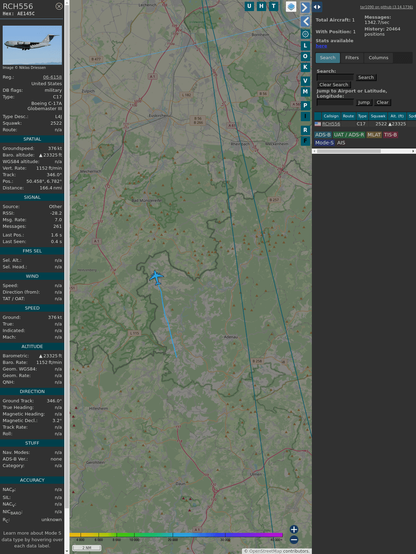The height and width of the screenshot is (554, 416).
Task: Focus the Jump to Airport input field
Action: pyautogui.click(x=335, y=102)
